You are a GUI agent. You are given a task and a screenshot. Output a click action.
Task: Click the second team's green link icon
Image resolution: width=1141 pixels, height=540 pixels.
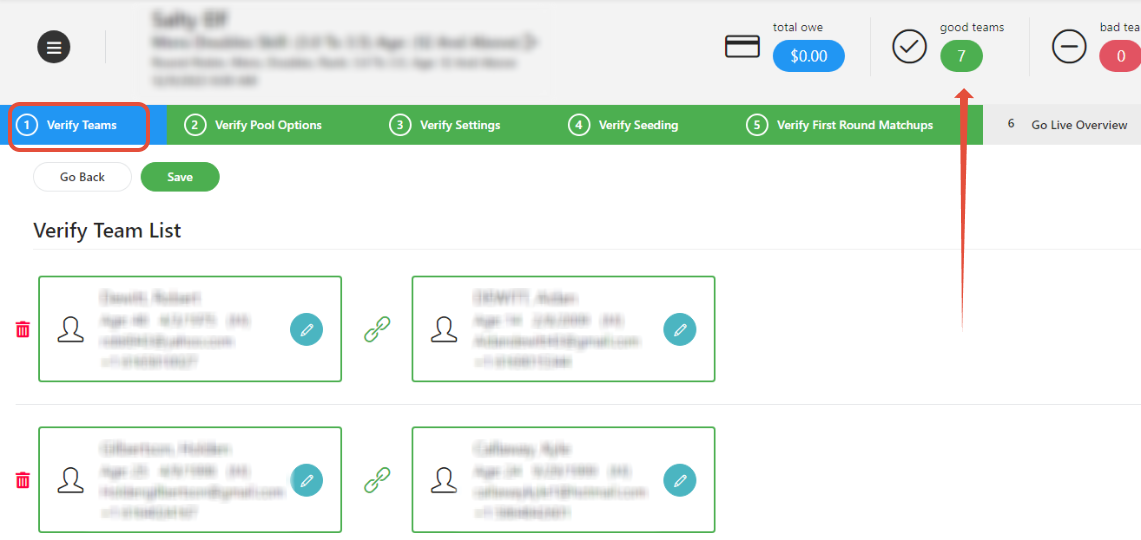pyautogui.click(x=377, y=480)
